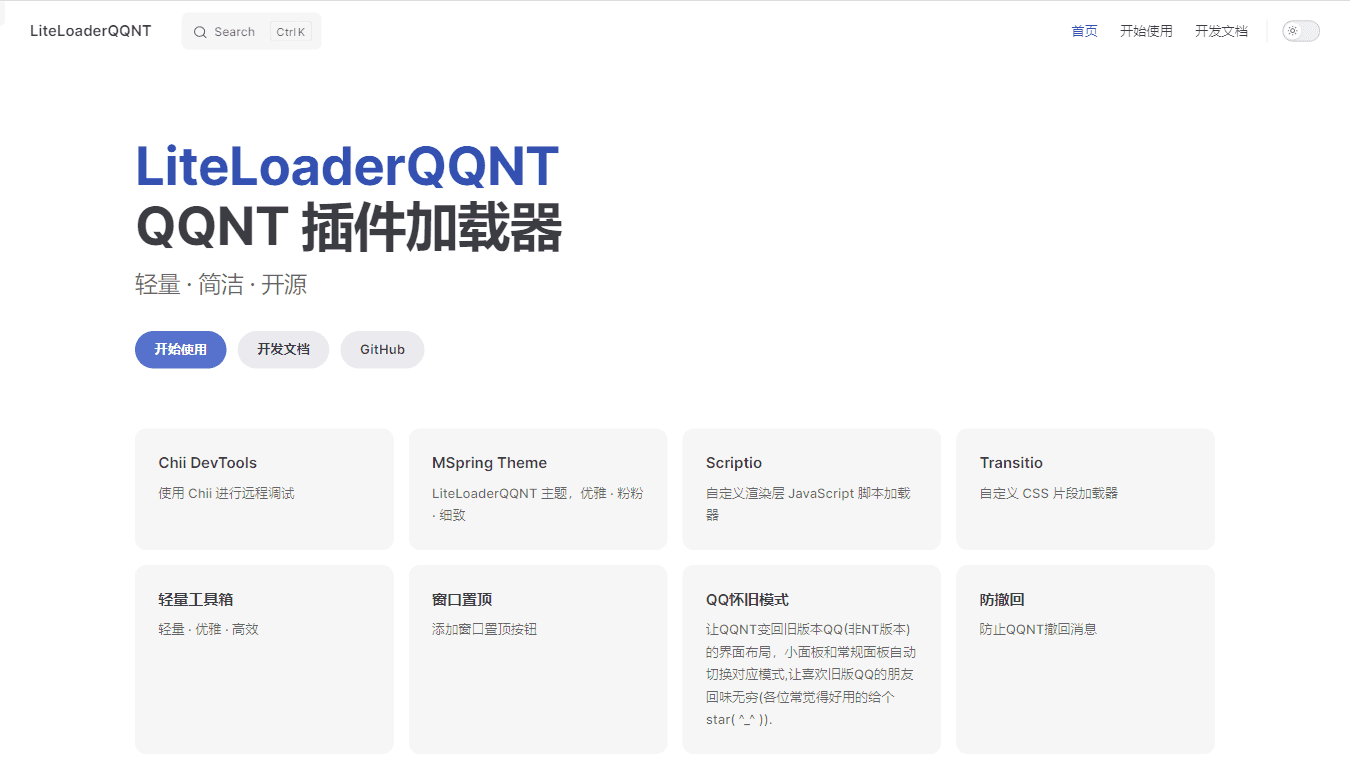Click the grey 开发文档 hero button
1350x768 pixels.
283,350
